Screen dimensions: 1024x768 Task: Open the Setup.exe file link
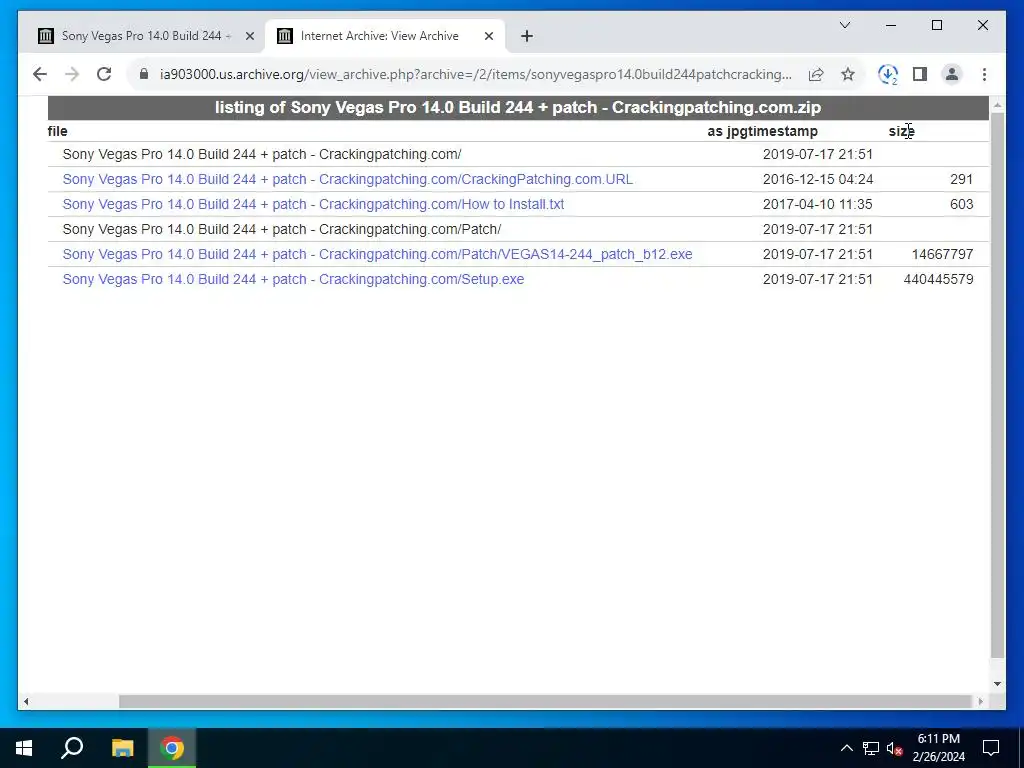pyautogui.click(x=293, y=279)
